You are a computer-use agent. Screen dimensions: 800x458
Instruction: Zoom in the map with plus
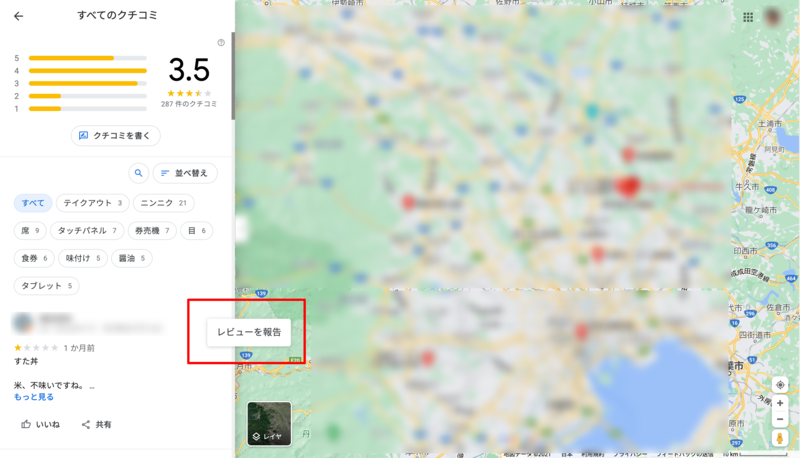coord(780,403)
